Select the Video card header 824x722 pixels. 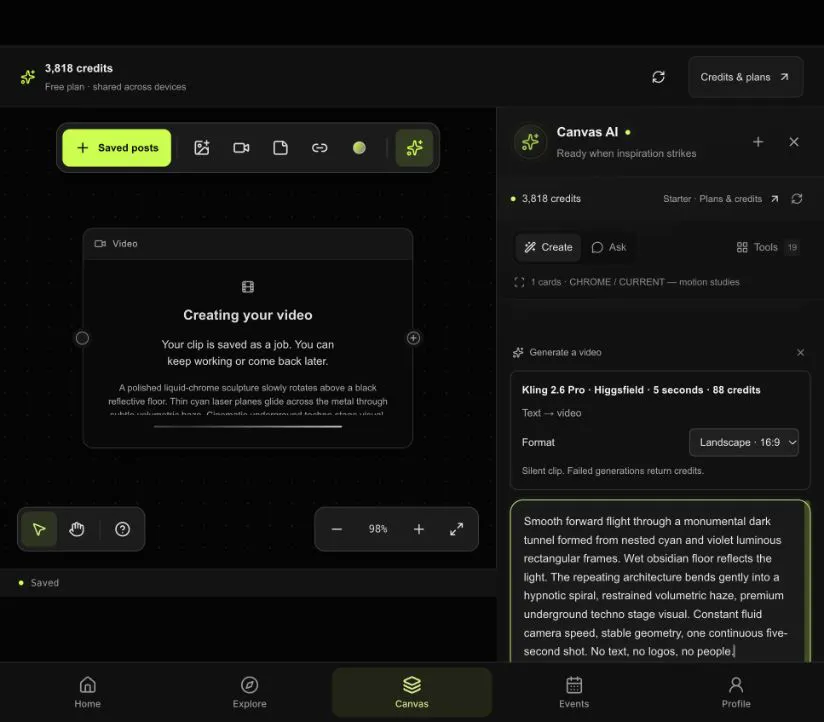coord(248,244)
